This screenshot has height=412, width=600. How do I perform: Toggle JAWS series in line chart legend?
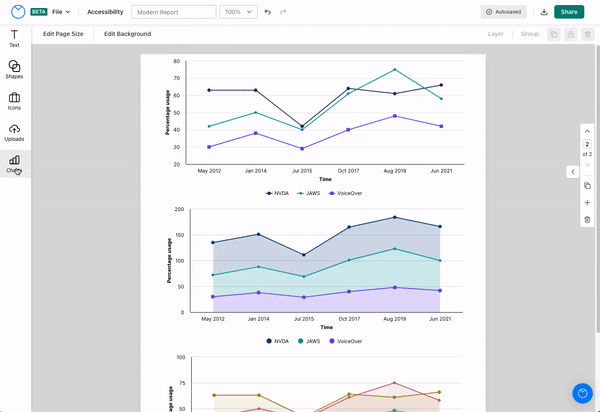tap(308, 193)
